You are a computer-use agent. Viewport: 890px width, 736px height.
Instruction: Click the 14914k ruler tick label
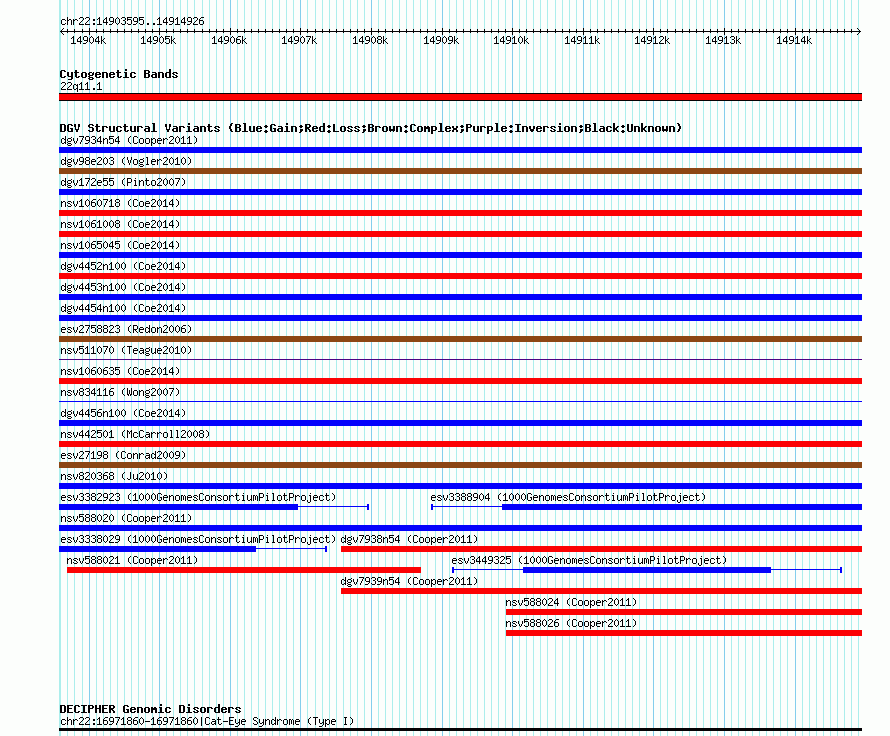coord(794,40)
